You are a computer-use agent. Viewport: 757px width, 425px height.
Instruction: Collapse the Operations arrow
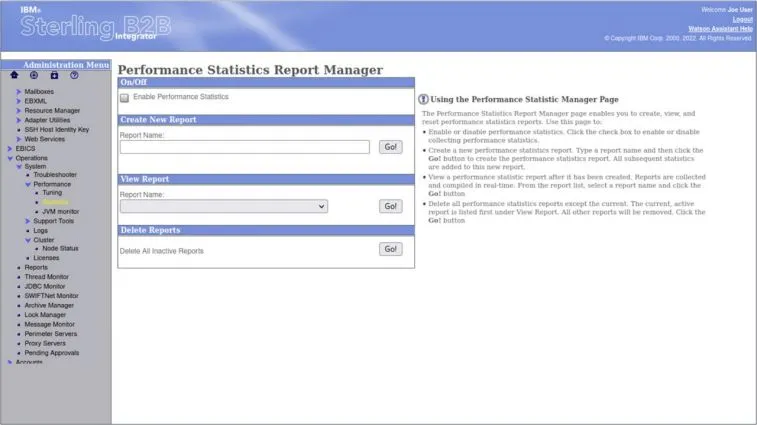pos(10,158)
